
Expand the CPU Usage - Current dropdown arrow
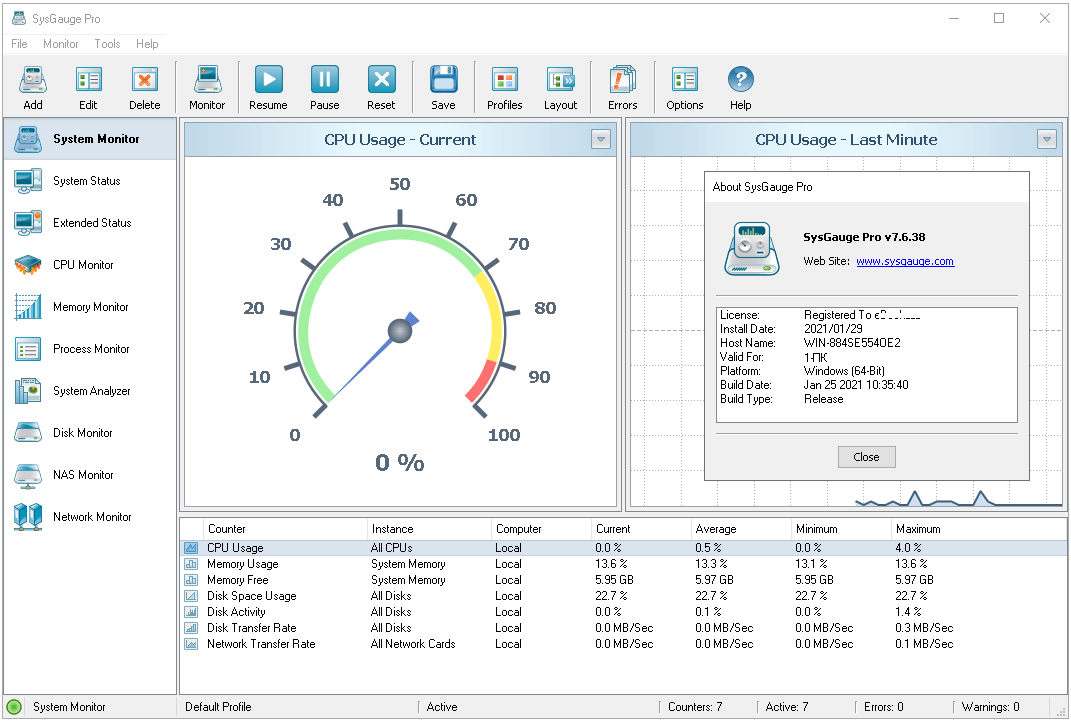point(600,140)
